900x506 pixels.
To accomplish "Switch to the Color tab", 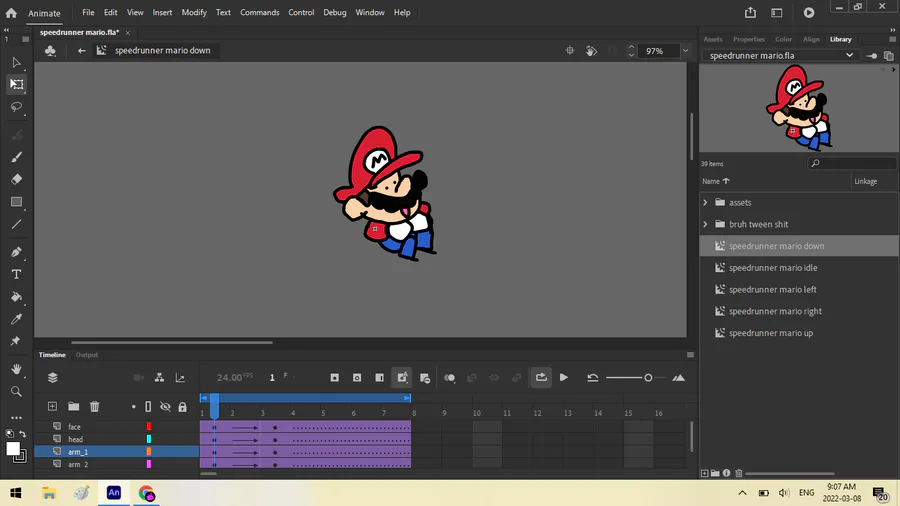I will click(x=783, y=39).
